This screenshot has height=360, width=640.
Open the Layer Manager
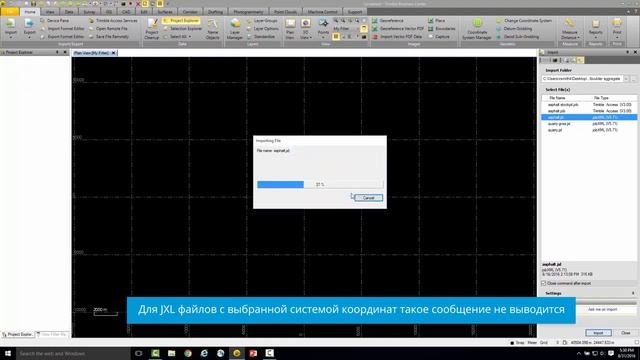235,29
